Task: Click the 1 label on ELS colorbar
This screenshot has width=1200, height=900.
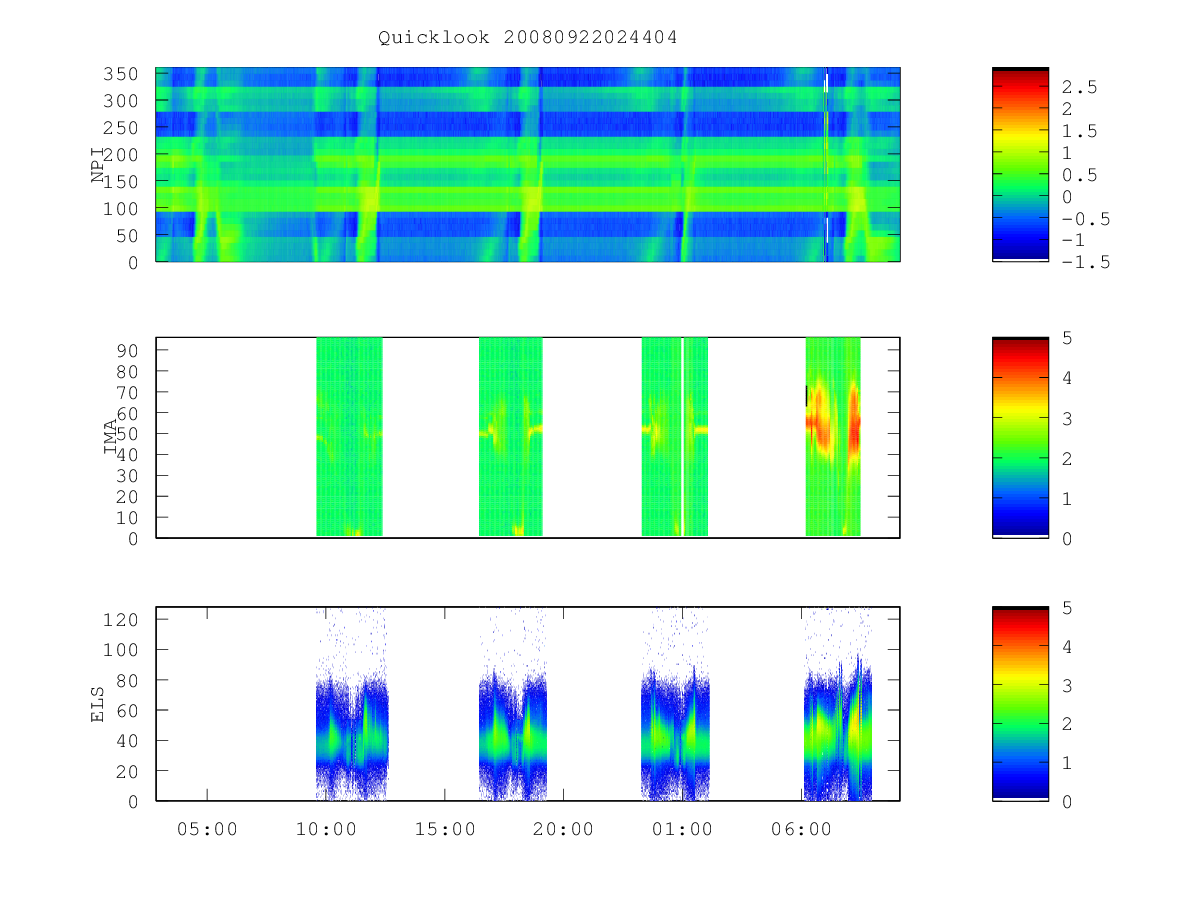Action: 1067,762
